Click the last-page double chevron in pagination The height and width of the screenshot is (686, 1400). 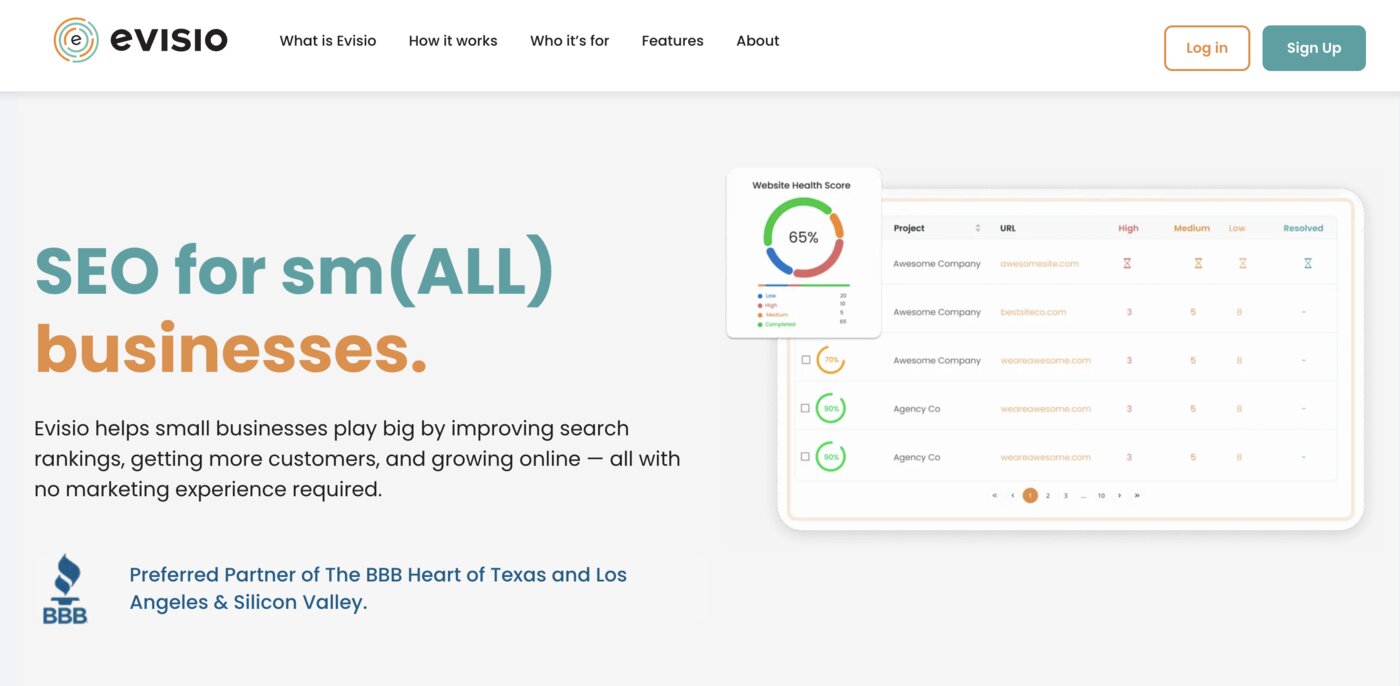click(x=1137, y=495)
